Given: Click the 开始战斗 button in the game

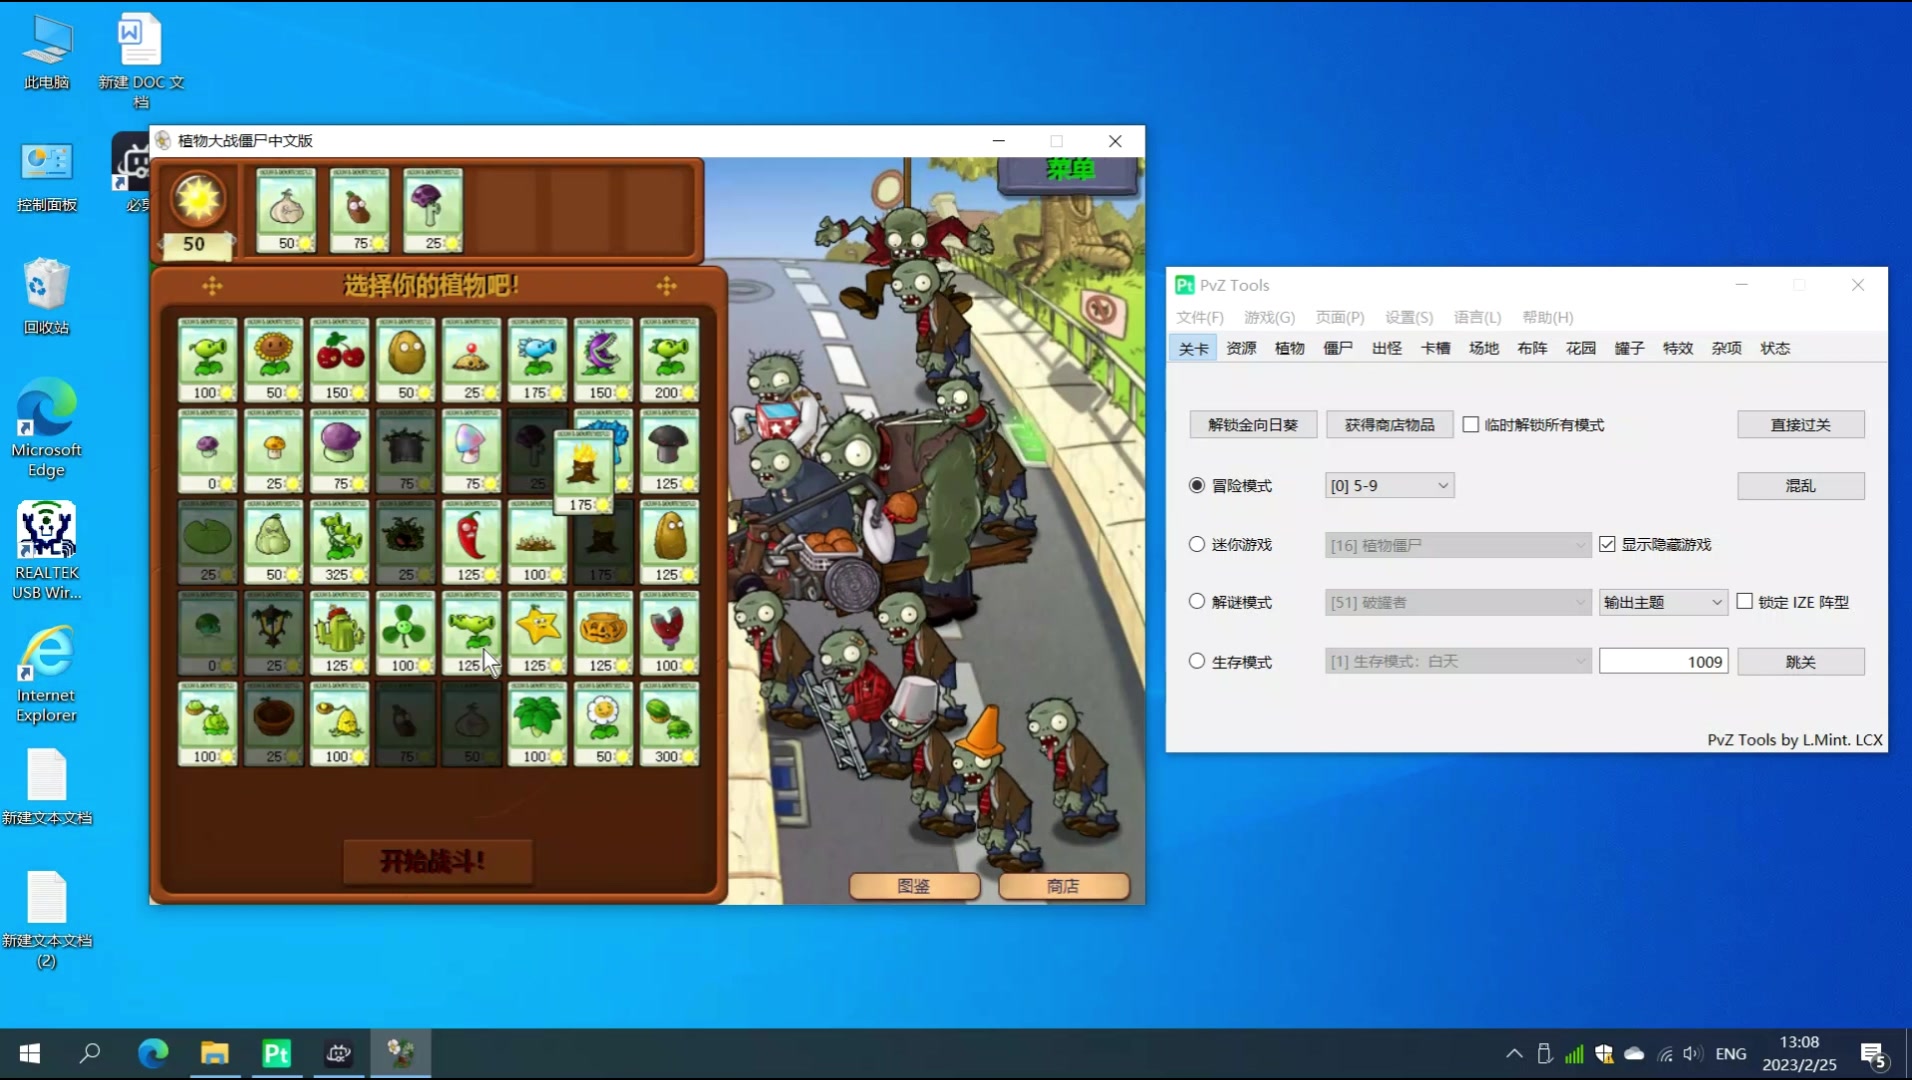Looking at the screenshot, I should (x=437, y=861).
